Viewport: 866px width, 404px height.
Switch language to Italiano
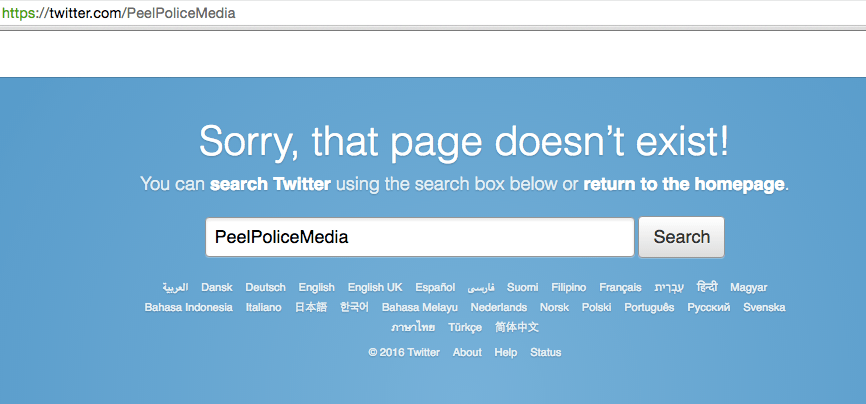click(x=264, y=307)
